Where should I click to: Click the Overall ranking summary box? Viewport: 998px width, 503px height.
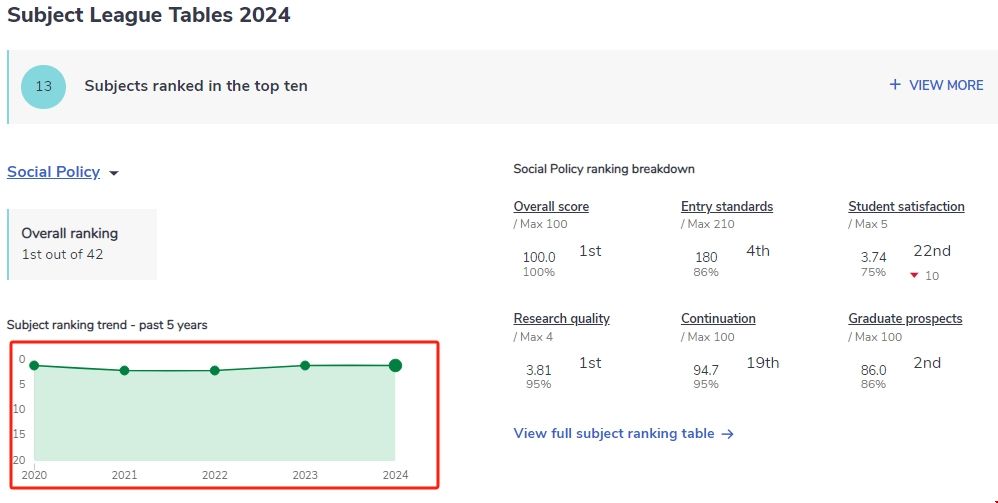click(x=82, y=244)
